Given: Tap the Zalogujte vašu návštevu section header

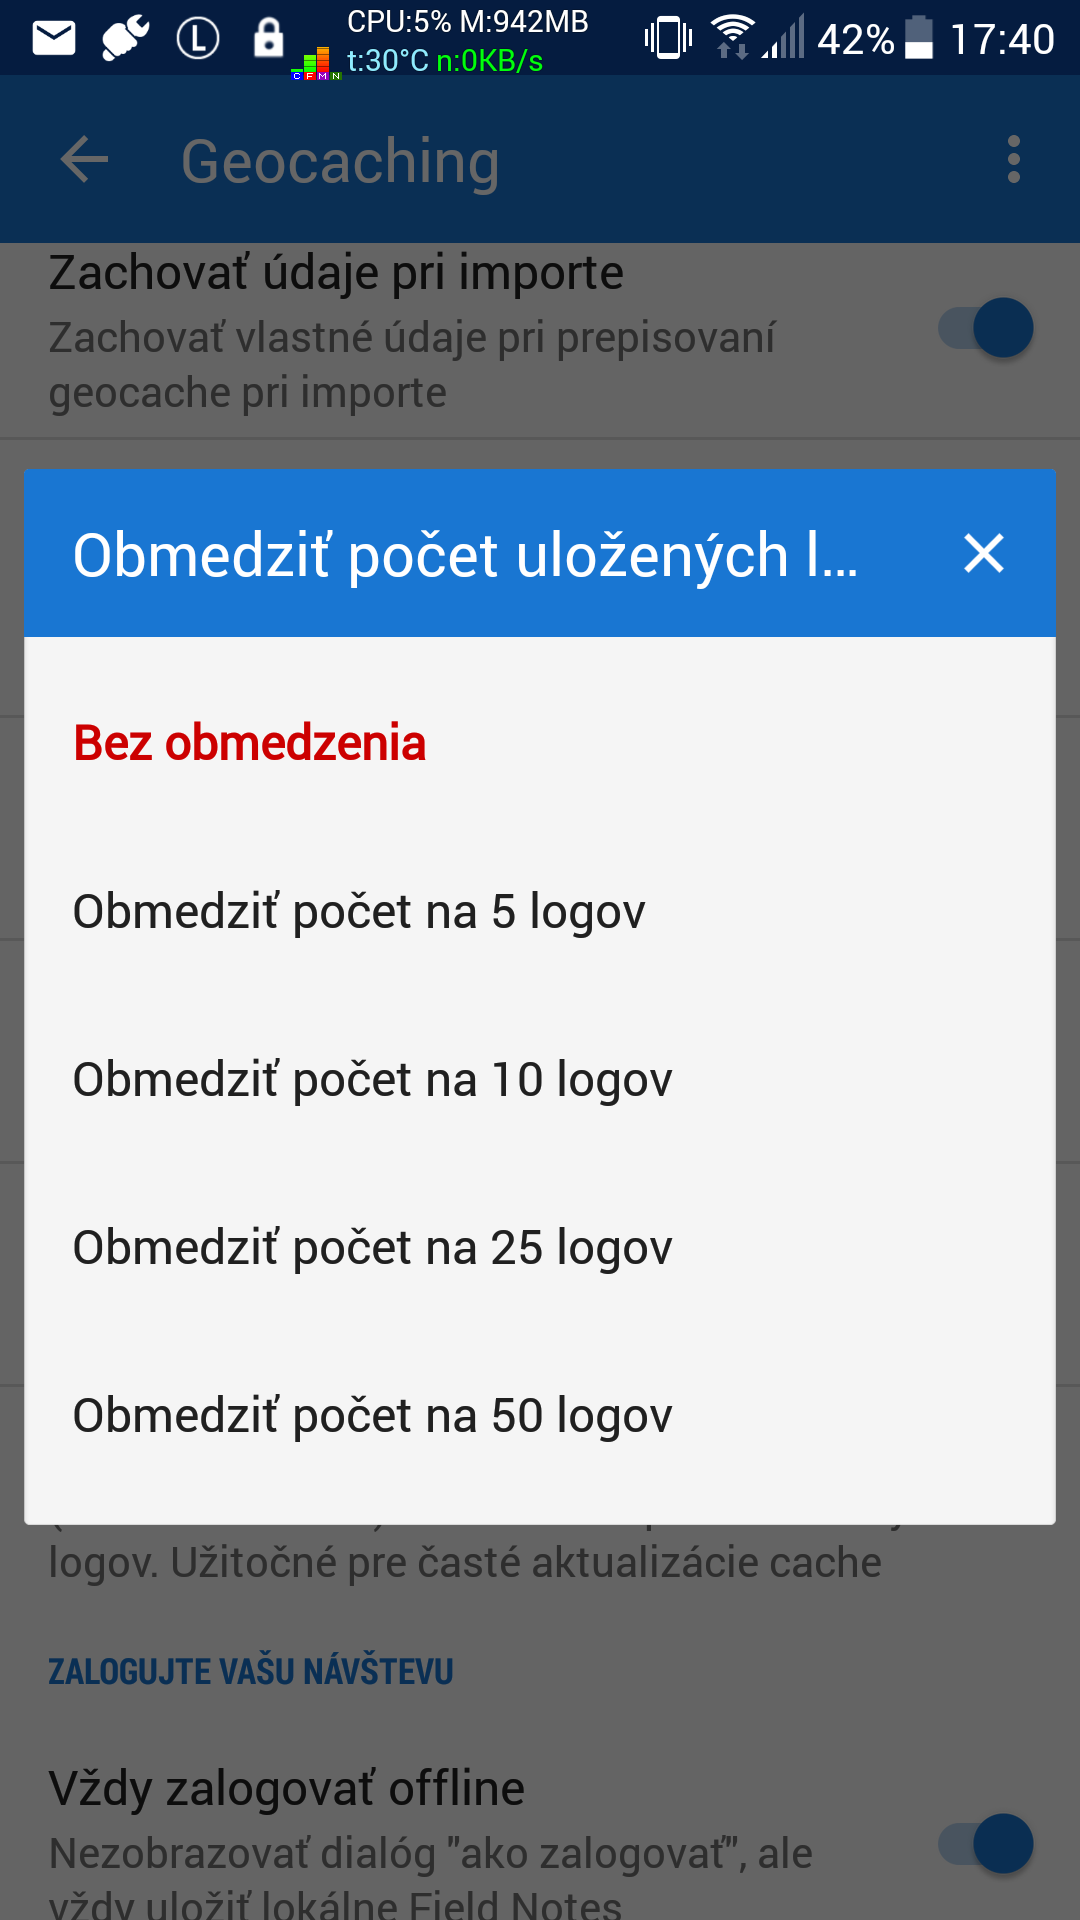Looking at the screenshot, I should tap(251, 1671).
